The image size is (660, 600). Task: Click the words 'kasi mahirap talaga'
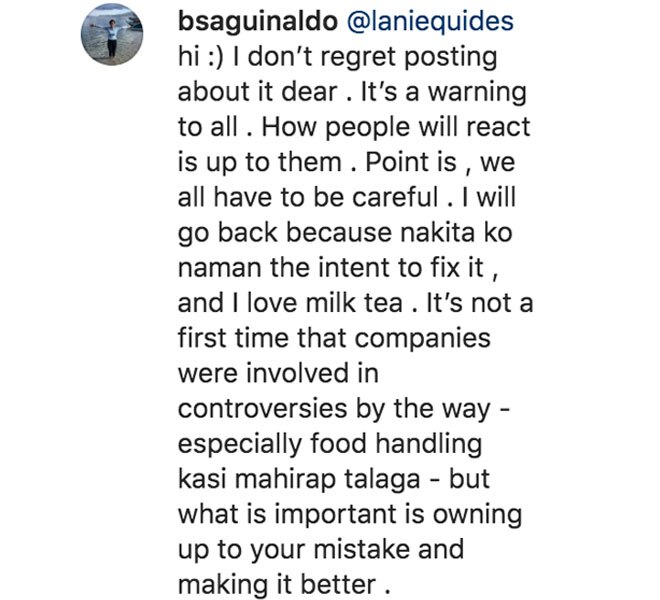(x=299, y=480)
